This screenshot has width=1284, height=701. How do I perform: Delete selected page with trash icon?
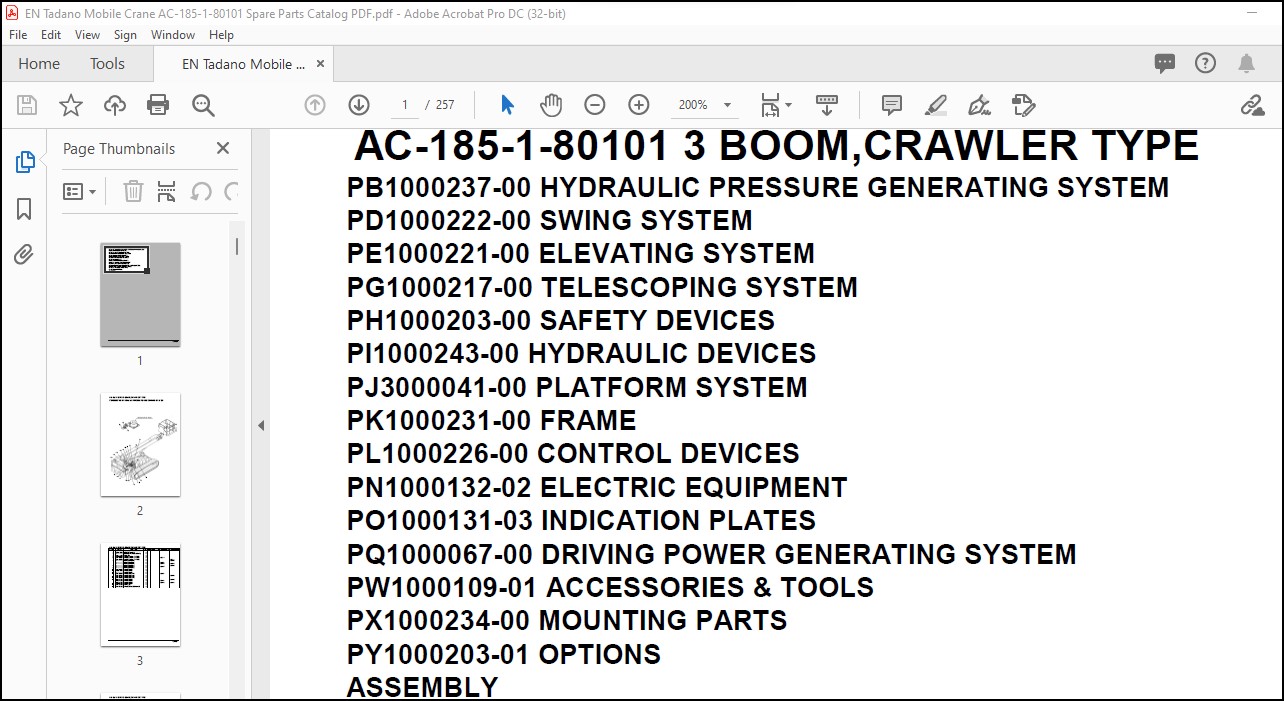pos(133,191)
